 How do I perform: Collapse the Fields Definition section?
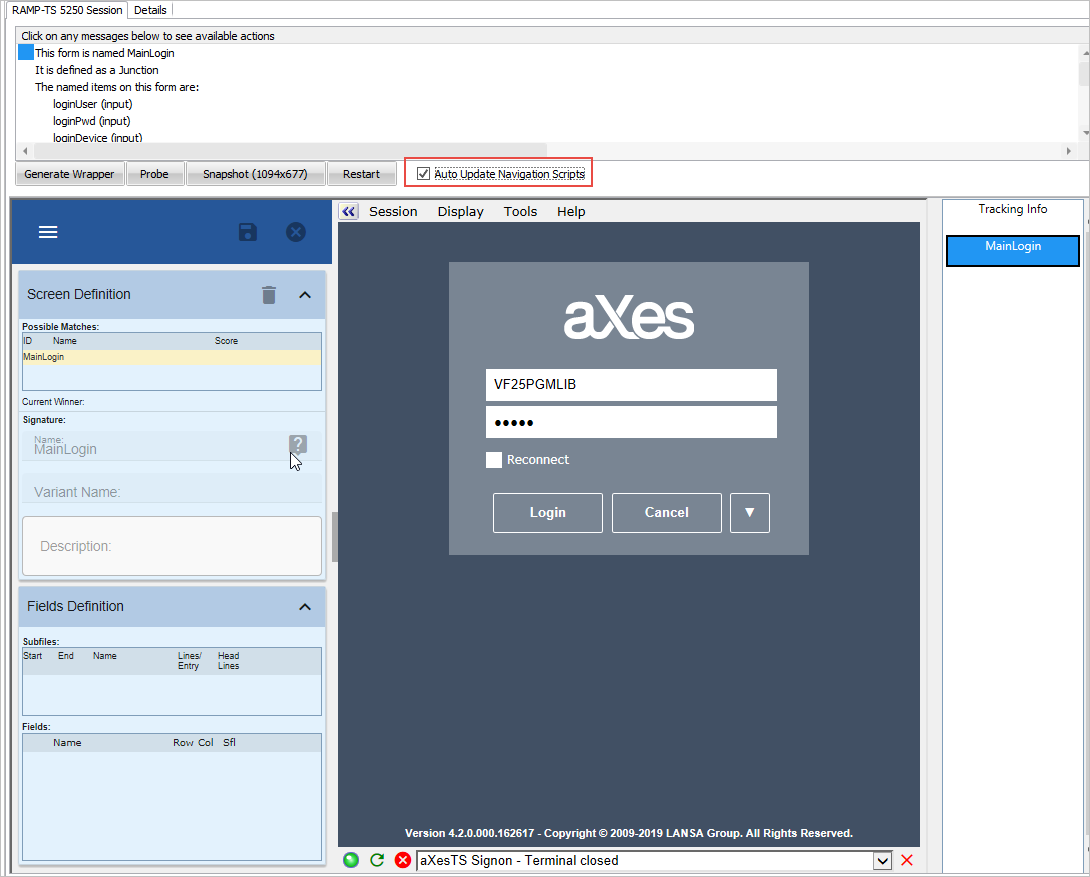(x=304, y=607)
